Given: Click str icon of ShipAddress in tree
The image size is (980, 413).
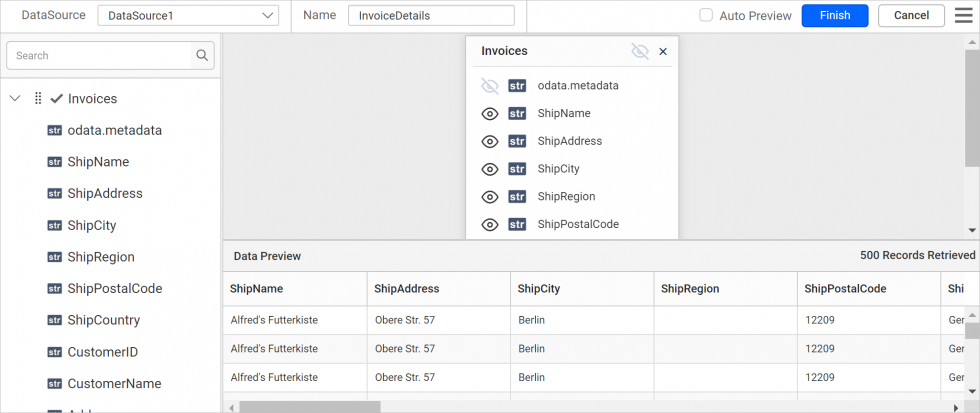Looking at the screenshot, I should 55,194.
